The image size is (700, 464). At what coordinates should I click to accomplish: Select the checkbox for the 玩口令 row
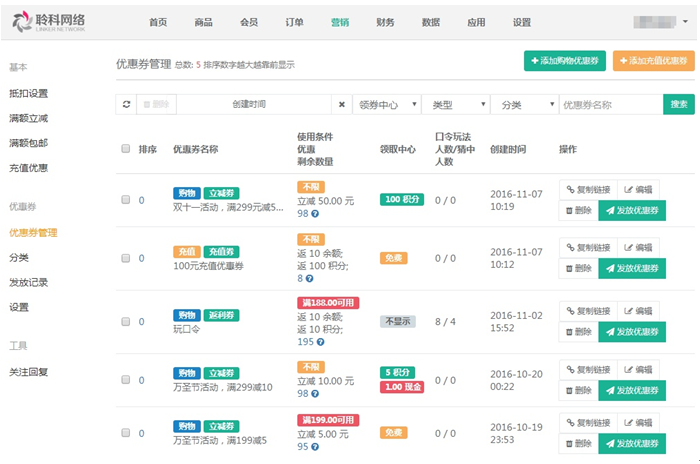pyautogui.click(x=126, y=321)
